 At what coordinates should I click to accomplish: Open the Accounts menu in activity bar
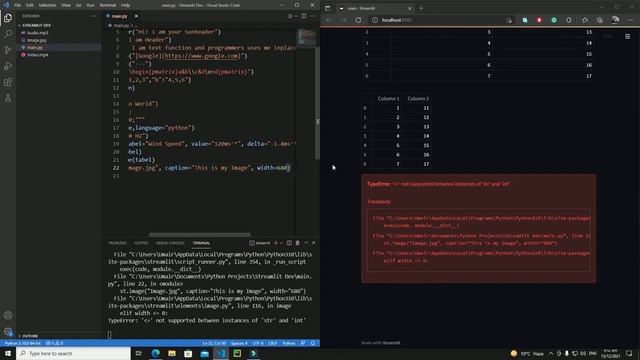[8, 315]
